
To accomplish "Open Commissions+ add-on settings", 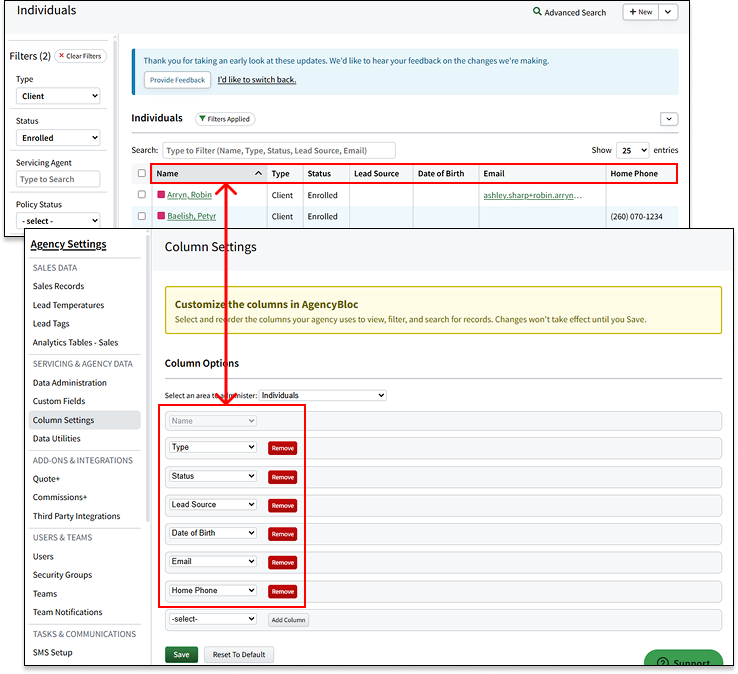I will 60,497.
